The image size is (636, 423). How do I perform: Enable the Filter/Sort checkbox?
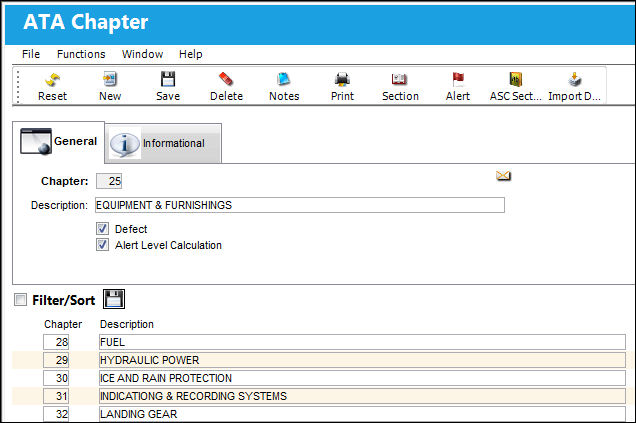point(20,300)
